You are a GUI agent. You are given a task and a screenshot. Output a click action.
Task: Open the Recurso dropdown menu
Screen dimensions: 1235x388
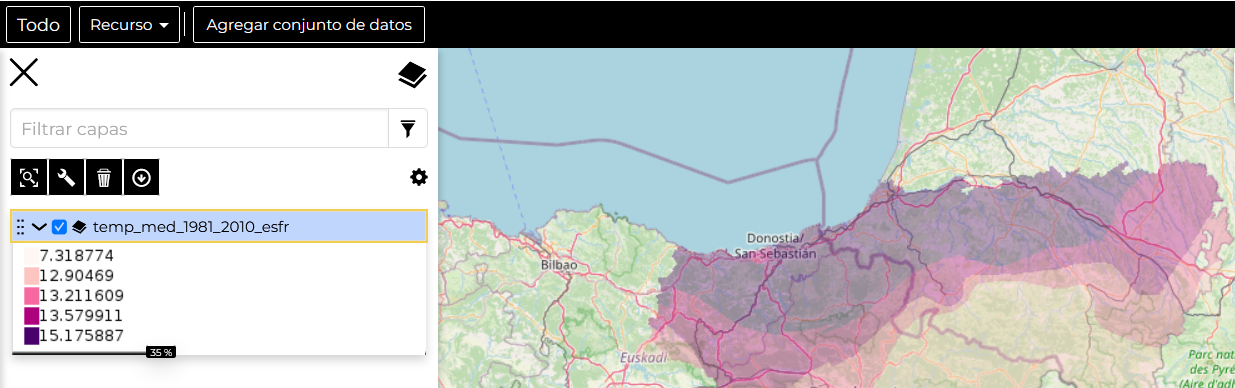pos(129,25)
